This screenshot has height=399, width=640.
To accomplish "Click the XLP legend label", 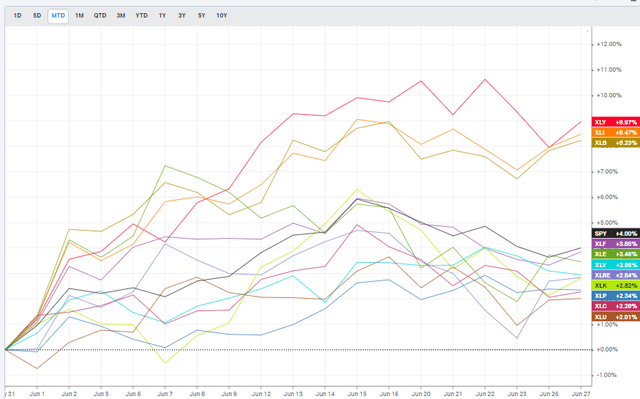I will pos(616,296).
